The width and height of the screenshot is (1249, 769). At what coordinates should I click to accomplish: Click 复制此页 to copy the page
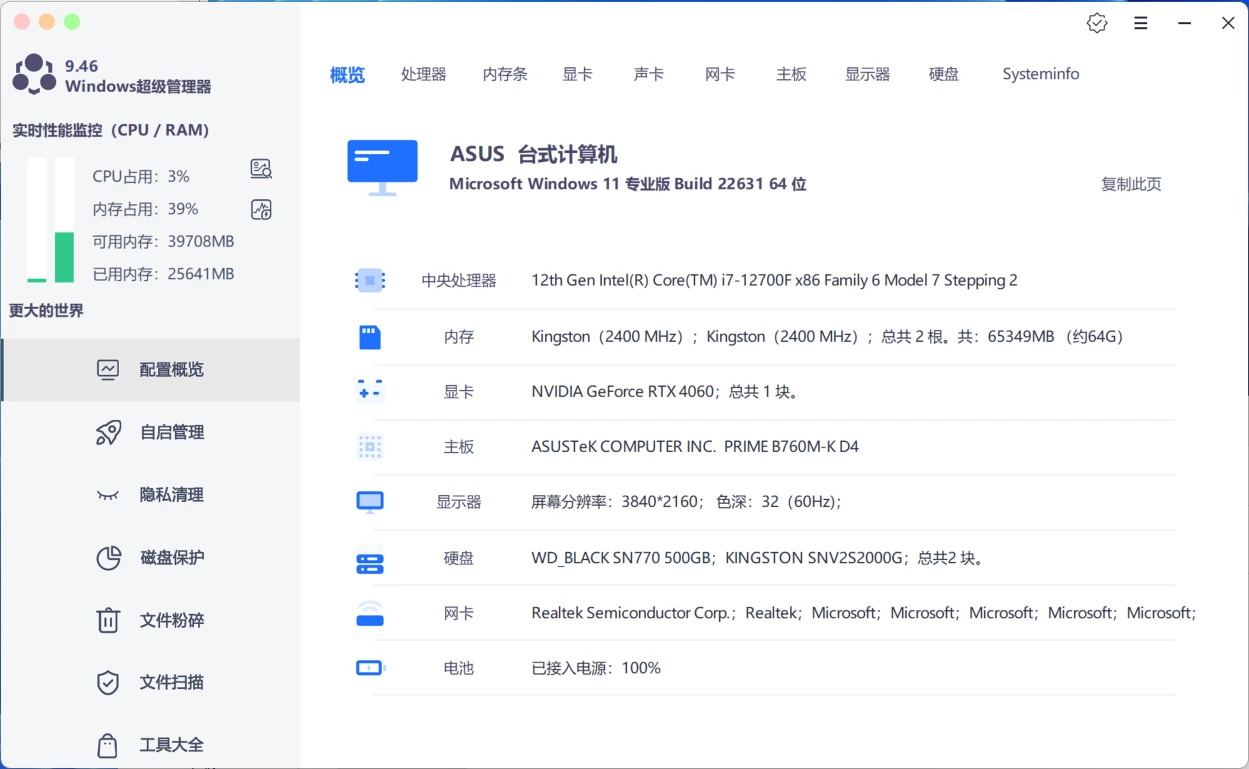(x=1131, y=184)
